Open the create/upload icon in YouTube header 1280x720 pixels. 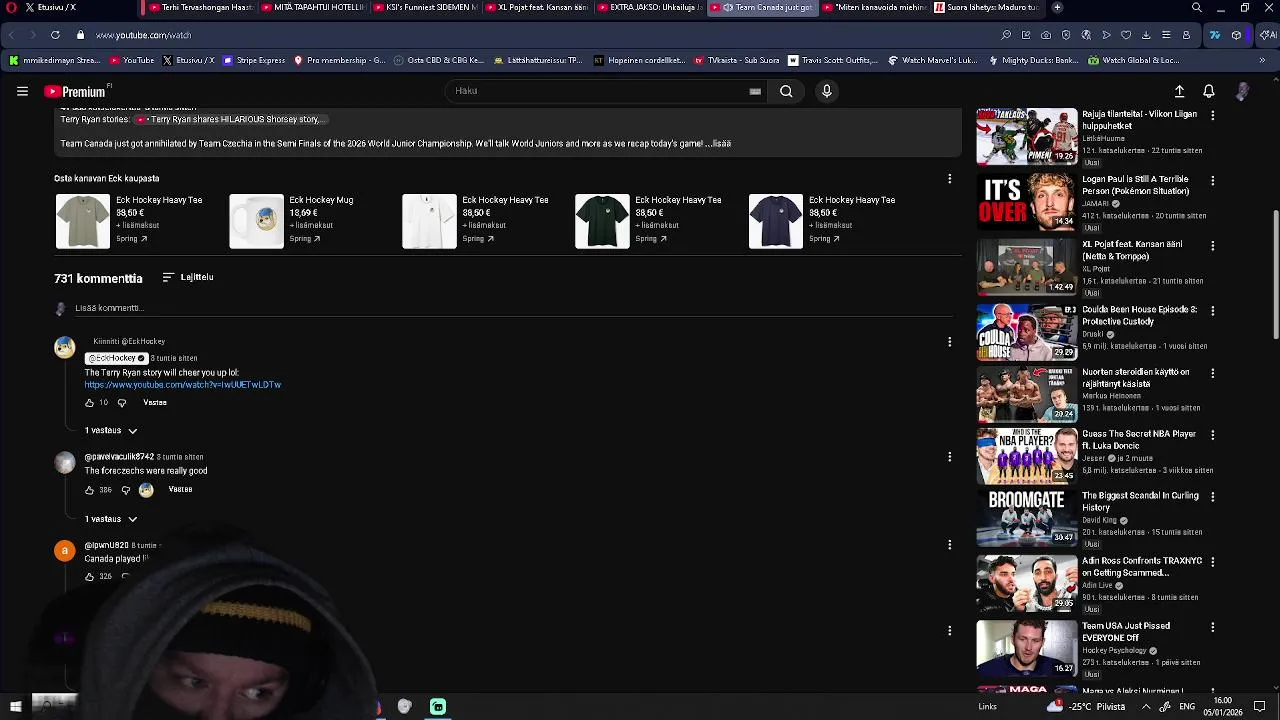(x=1179, y=91)
